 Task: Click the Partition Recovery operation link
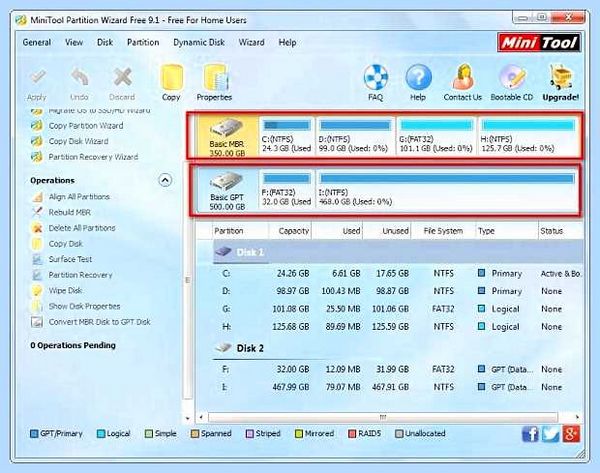click(80, 275)
